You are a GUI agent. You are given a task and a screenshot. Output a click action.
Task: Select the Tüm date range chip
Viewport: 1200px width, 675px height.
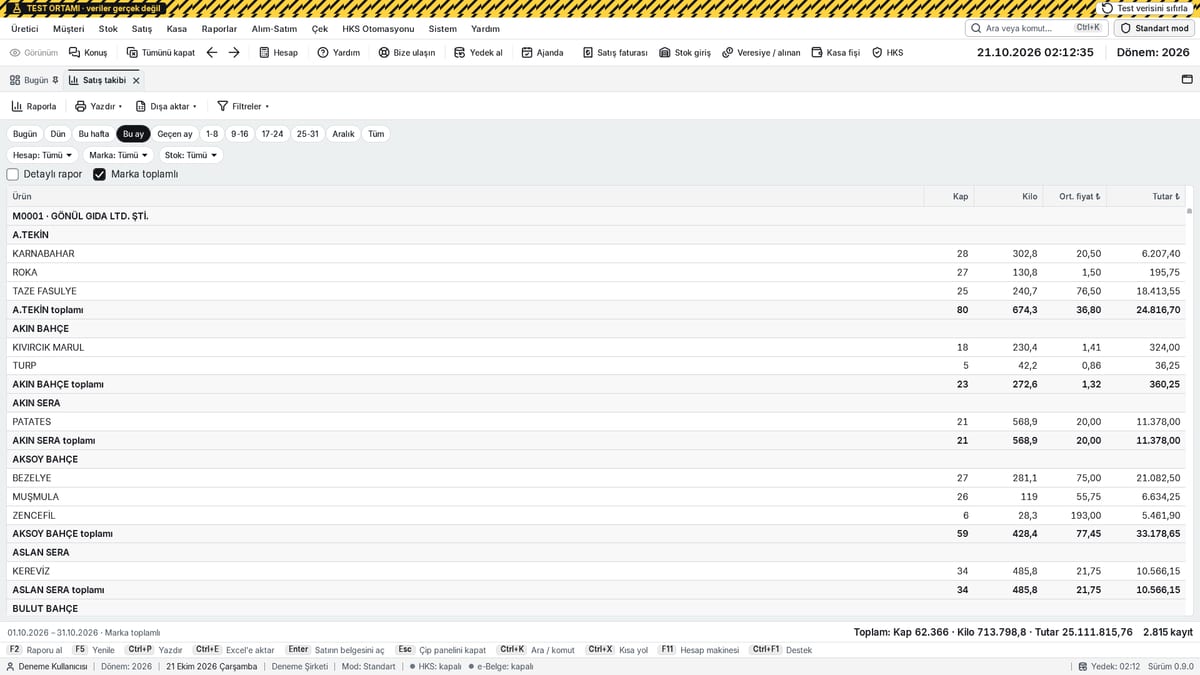point(376,134)
